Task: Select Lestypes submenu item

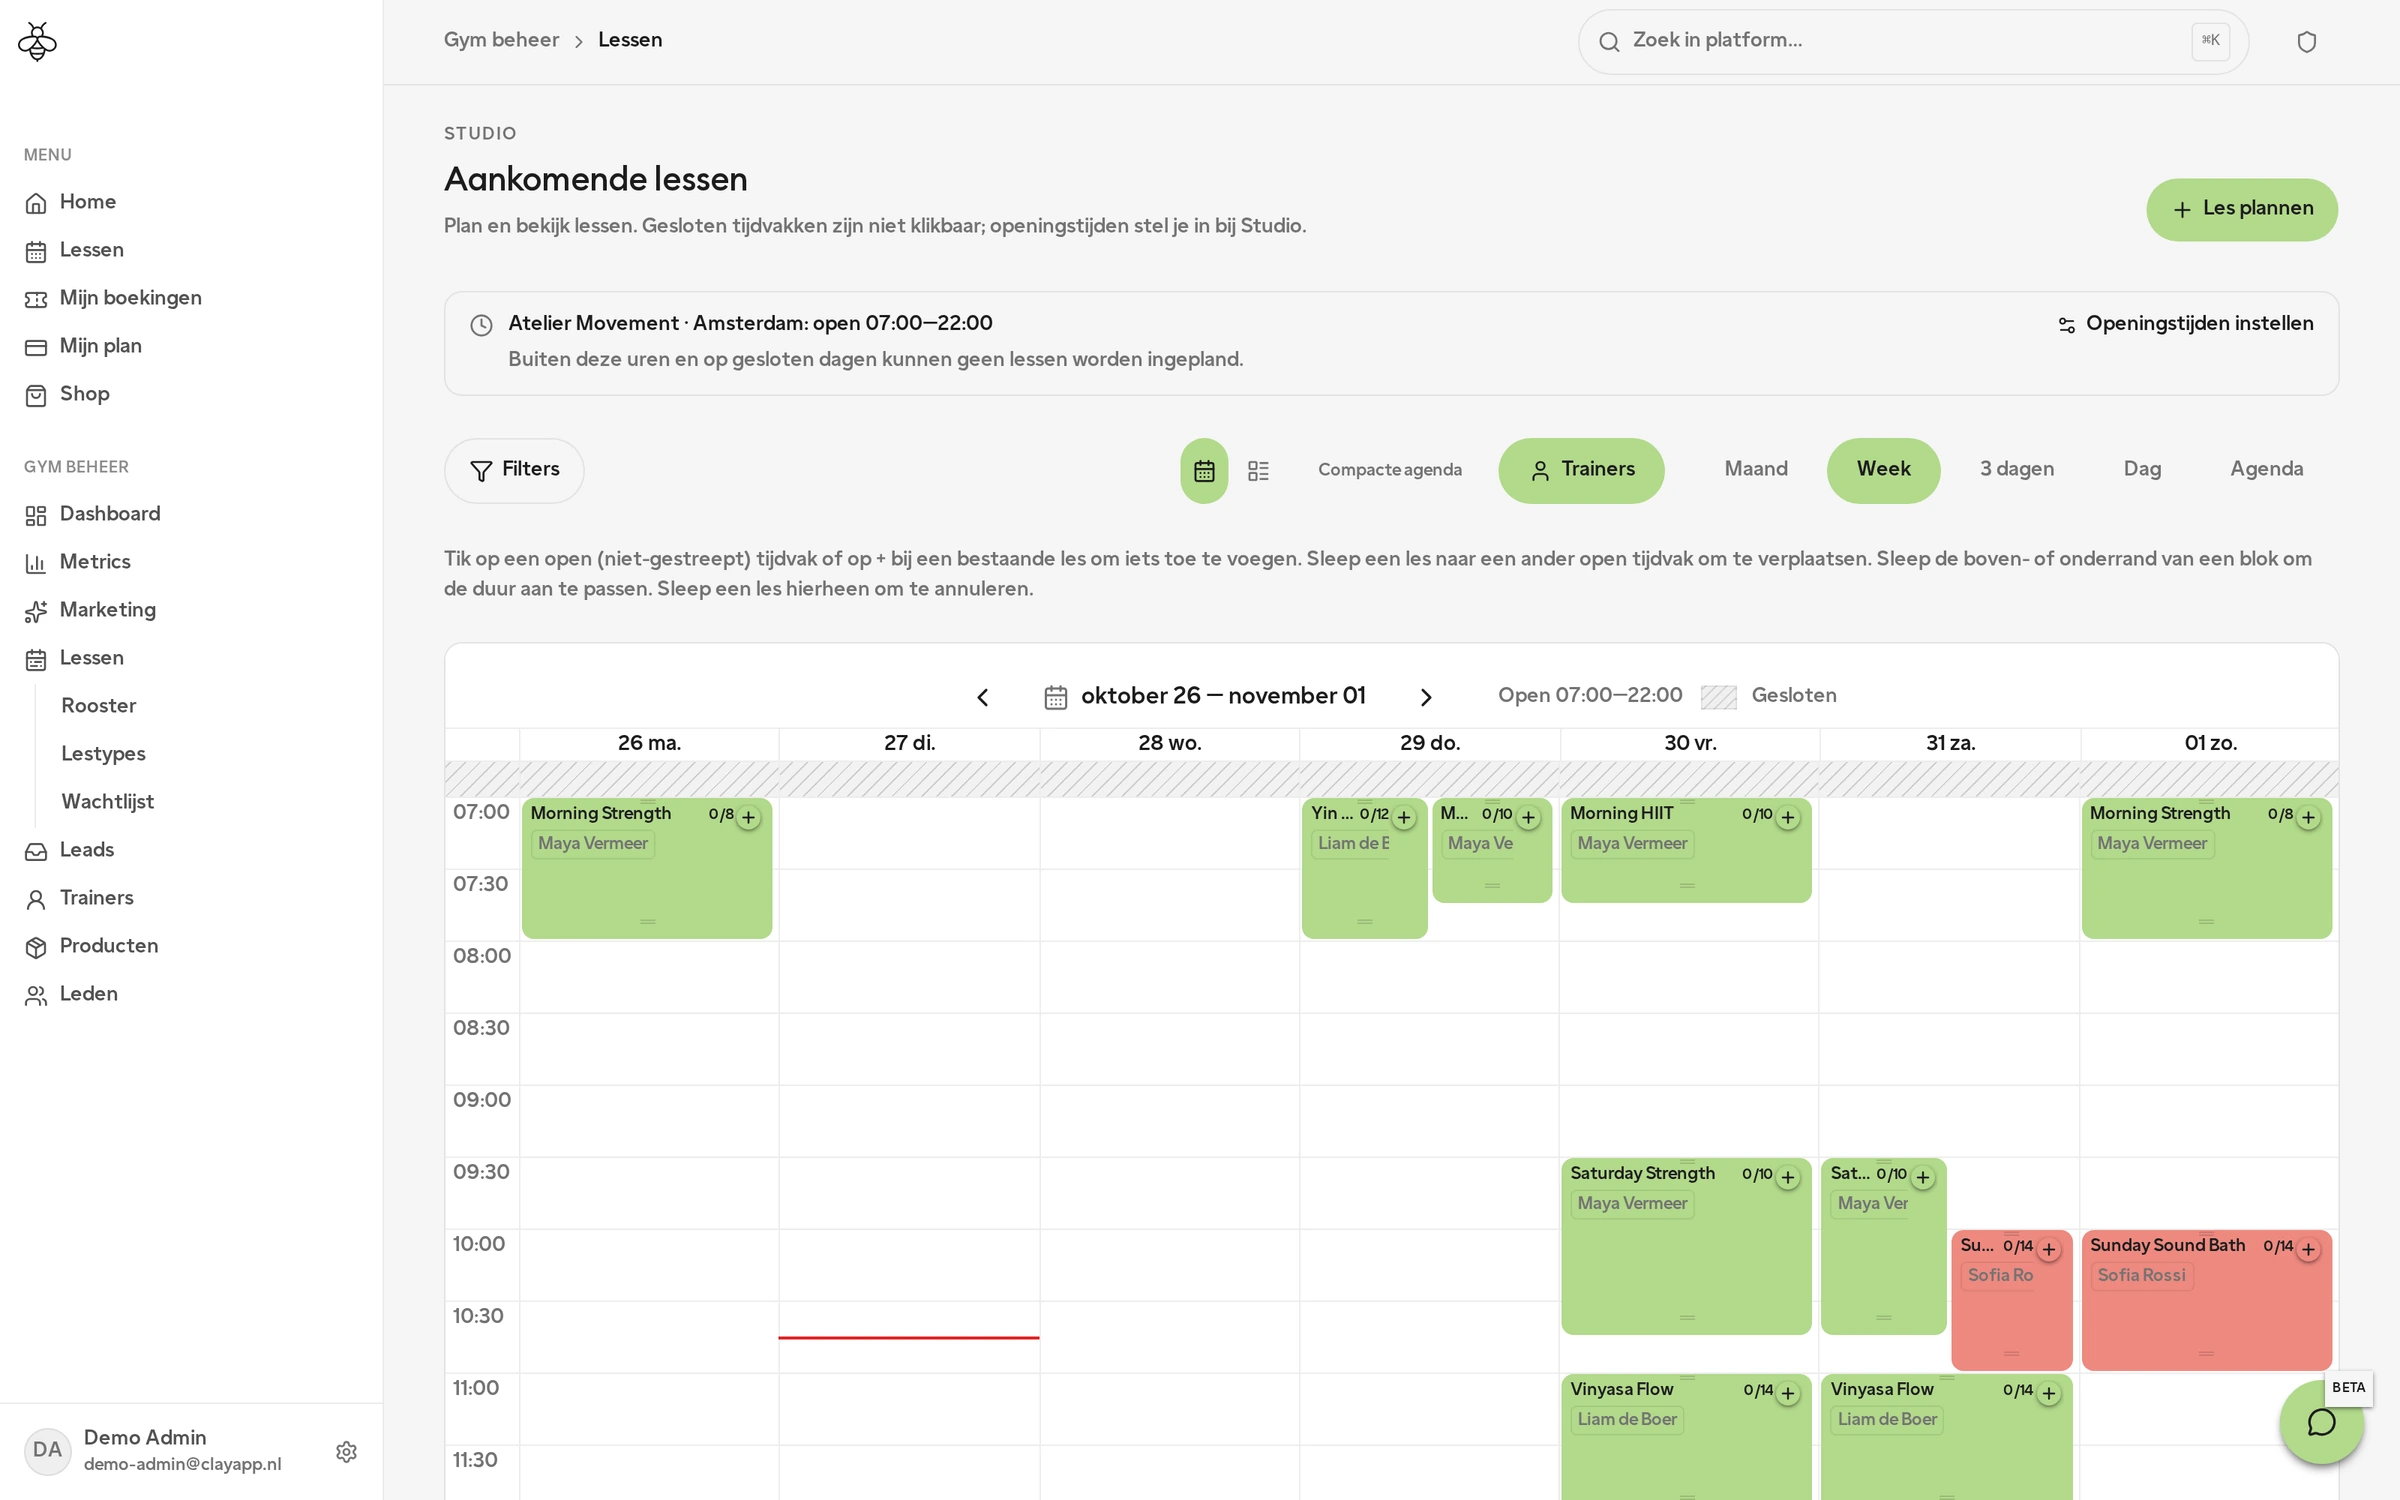Action: 103,754
